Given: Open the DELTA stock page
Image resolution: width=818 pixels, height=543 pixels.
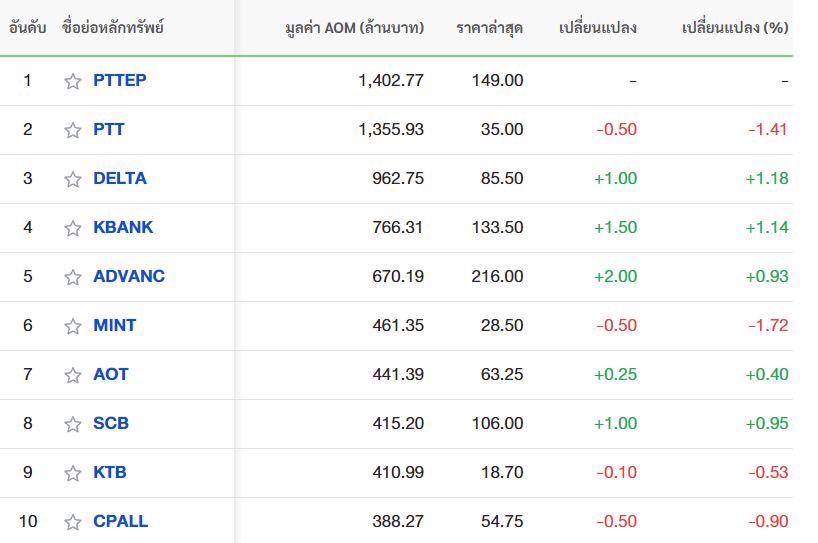Looking at the screenshot, I should [120, 178].
